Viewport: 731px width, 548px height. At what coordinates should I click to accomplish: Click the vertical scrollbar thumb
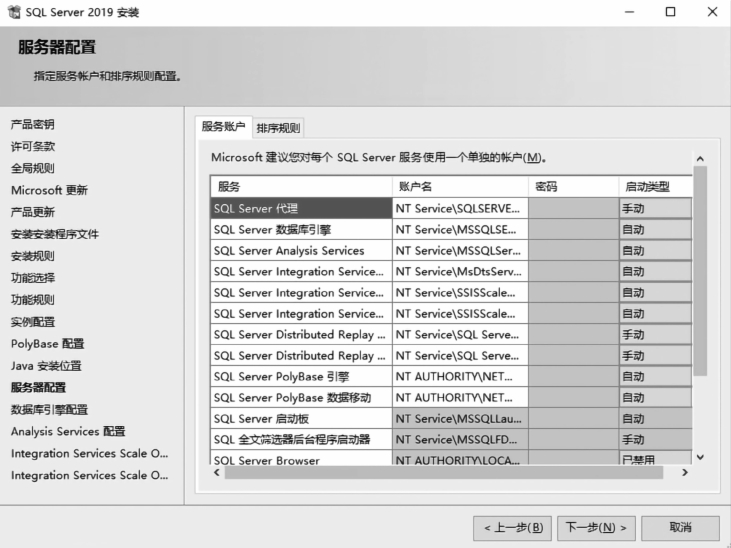pos(700,271)
